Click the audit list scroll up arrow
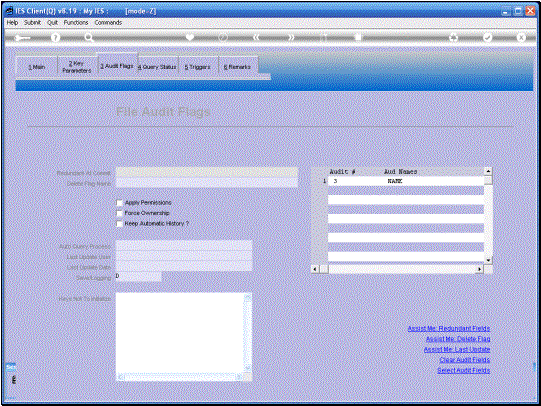Image resolution: width=541 pixels, height=406 pixels. (488, 171)
